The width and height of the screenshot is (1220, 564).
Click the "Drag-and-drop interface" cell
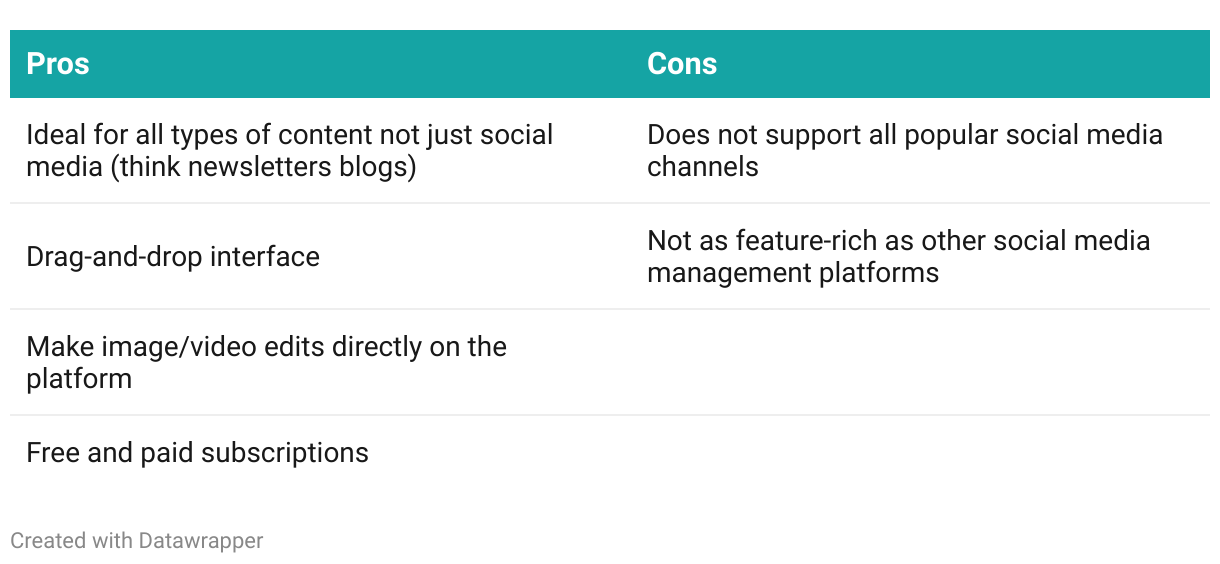click(x=173, y=257)
